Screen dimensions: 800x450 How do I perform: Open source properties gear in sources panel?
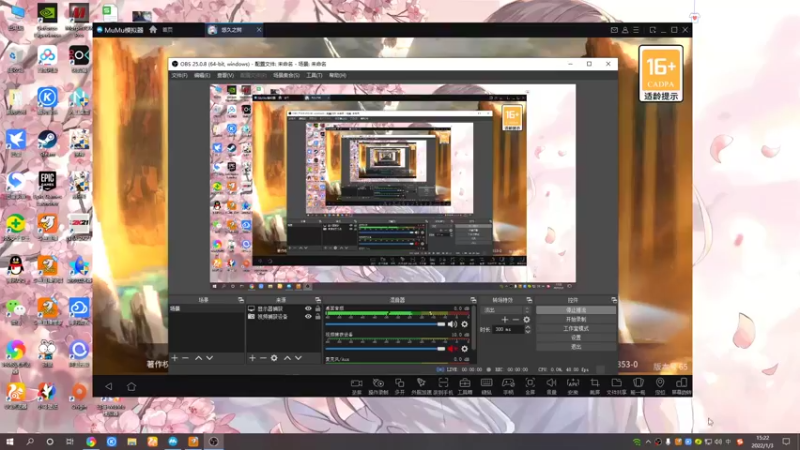274,358
